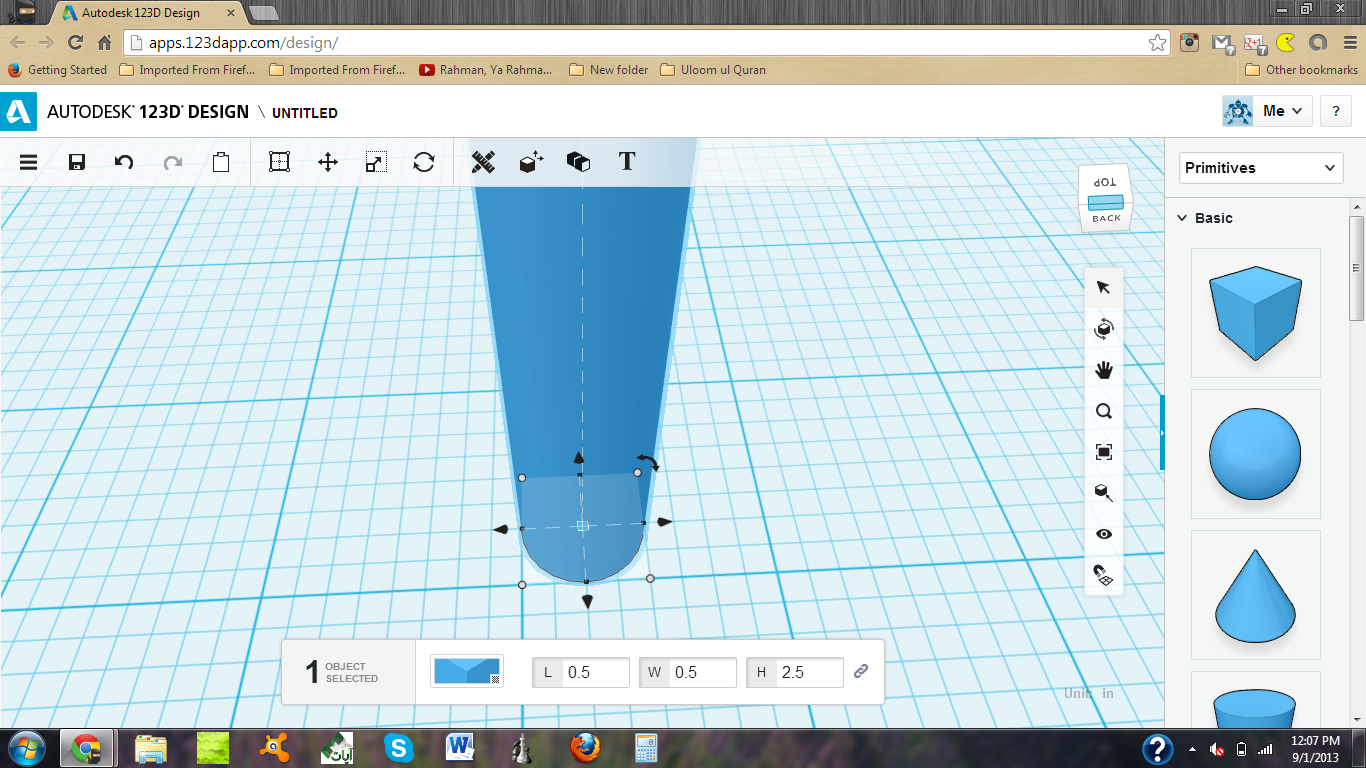1366x768 pixels.
Task: Toggle the magnet snap option
Action: pyautogui.click(x=1104, y=575)
